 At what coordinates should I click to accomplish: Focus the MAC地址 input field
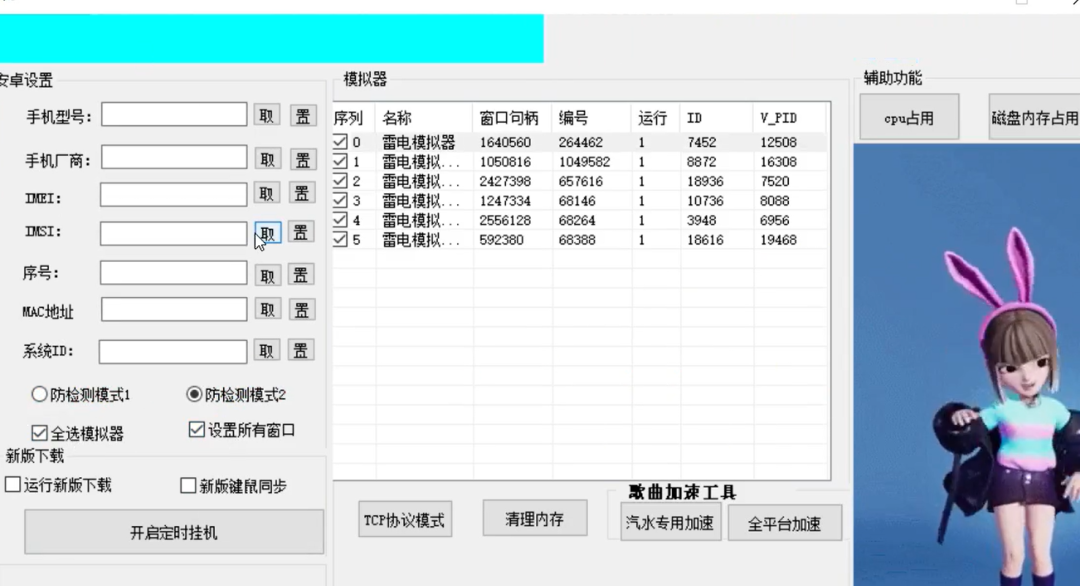(x=174, y=309)
